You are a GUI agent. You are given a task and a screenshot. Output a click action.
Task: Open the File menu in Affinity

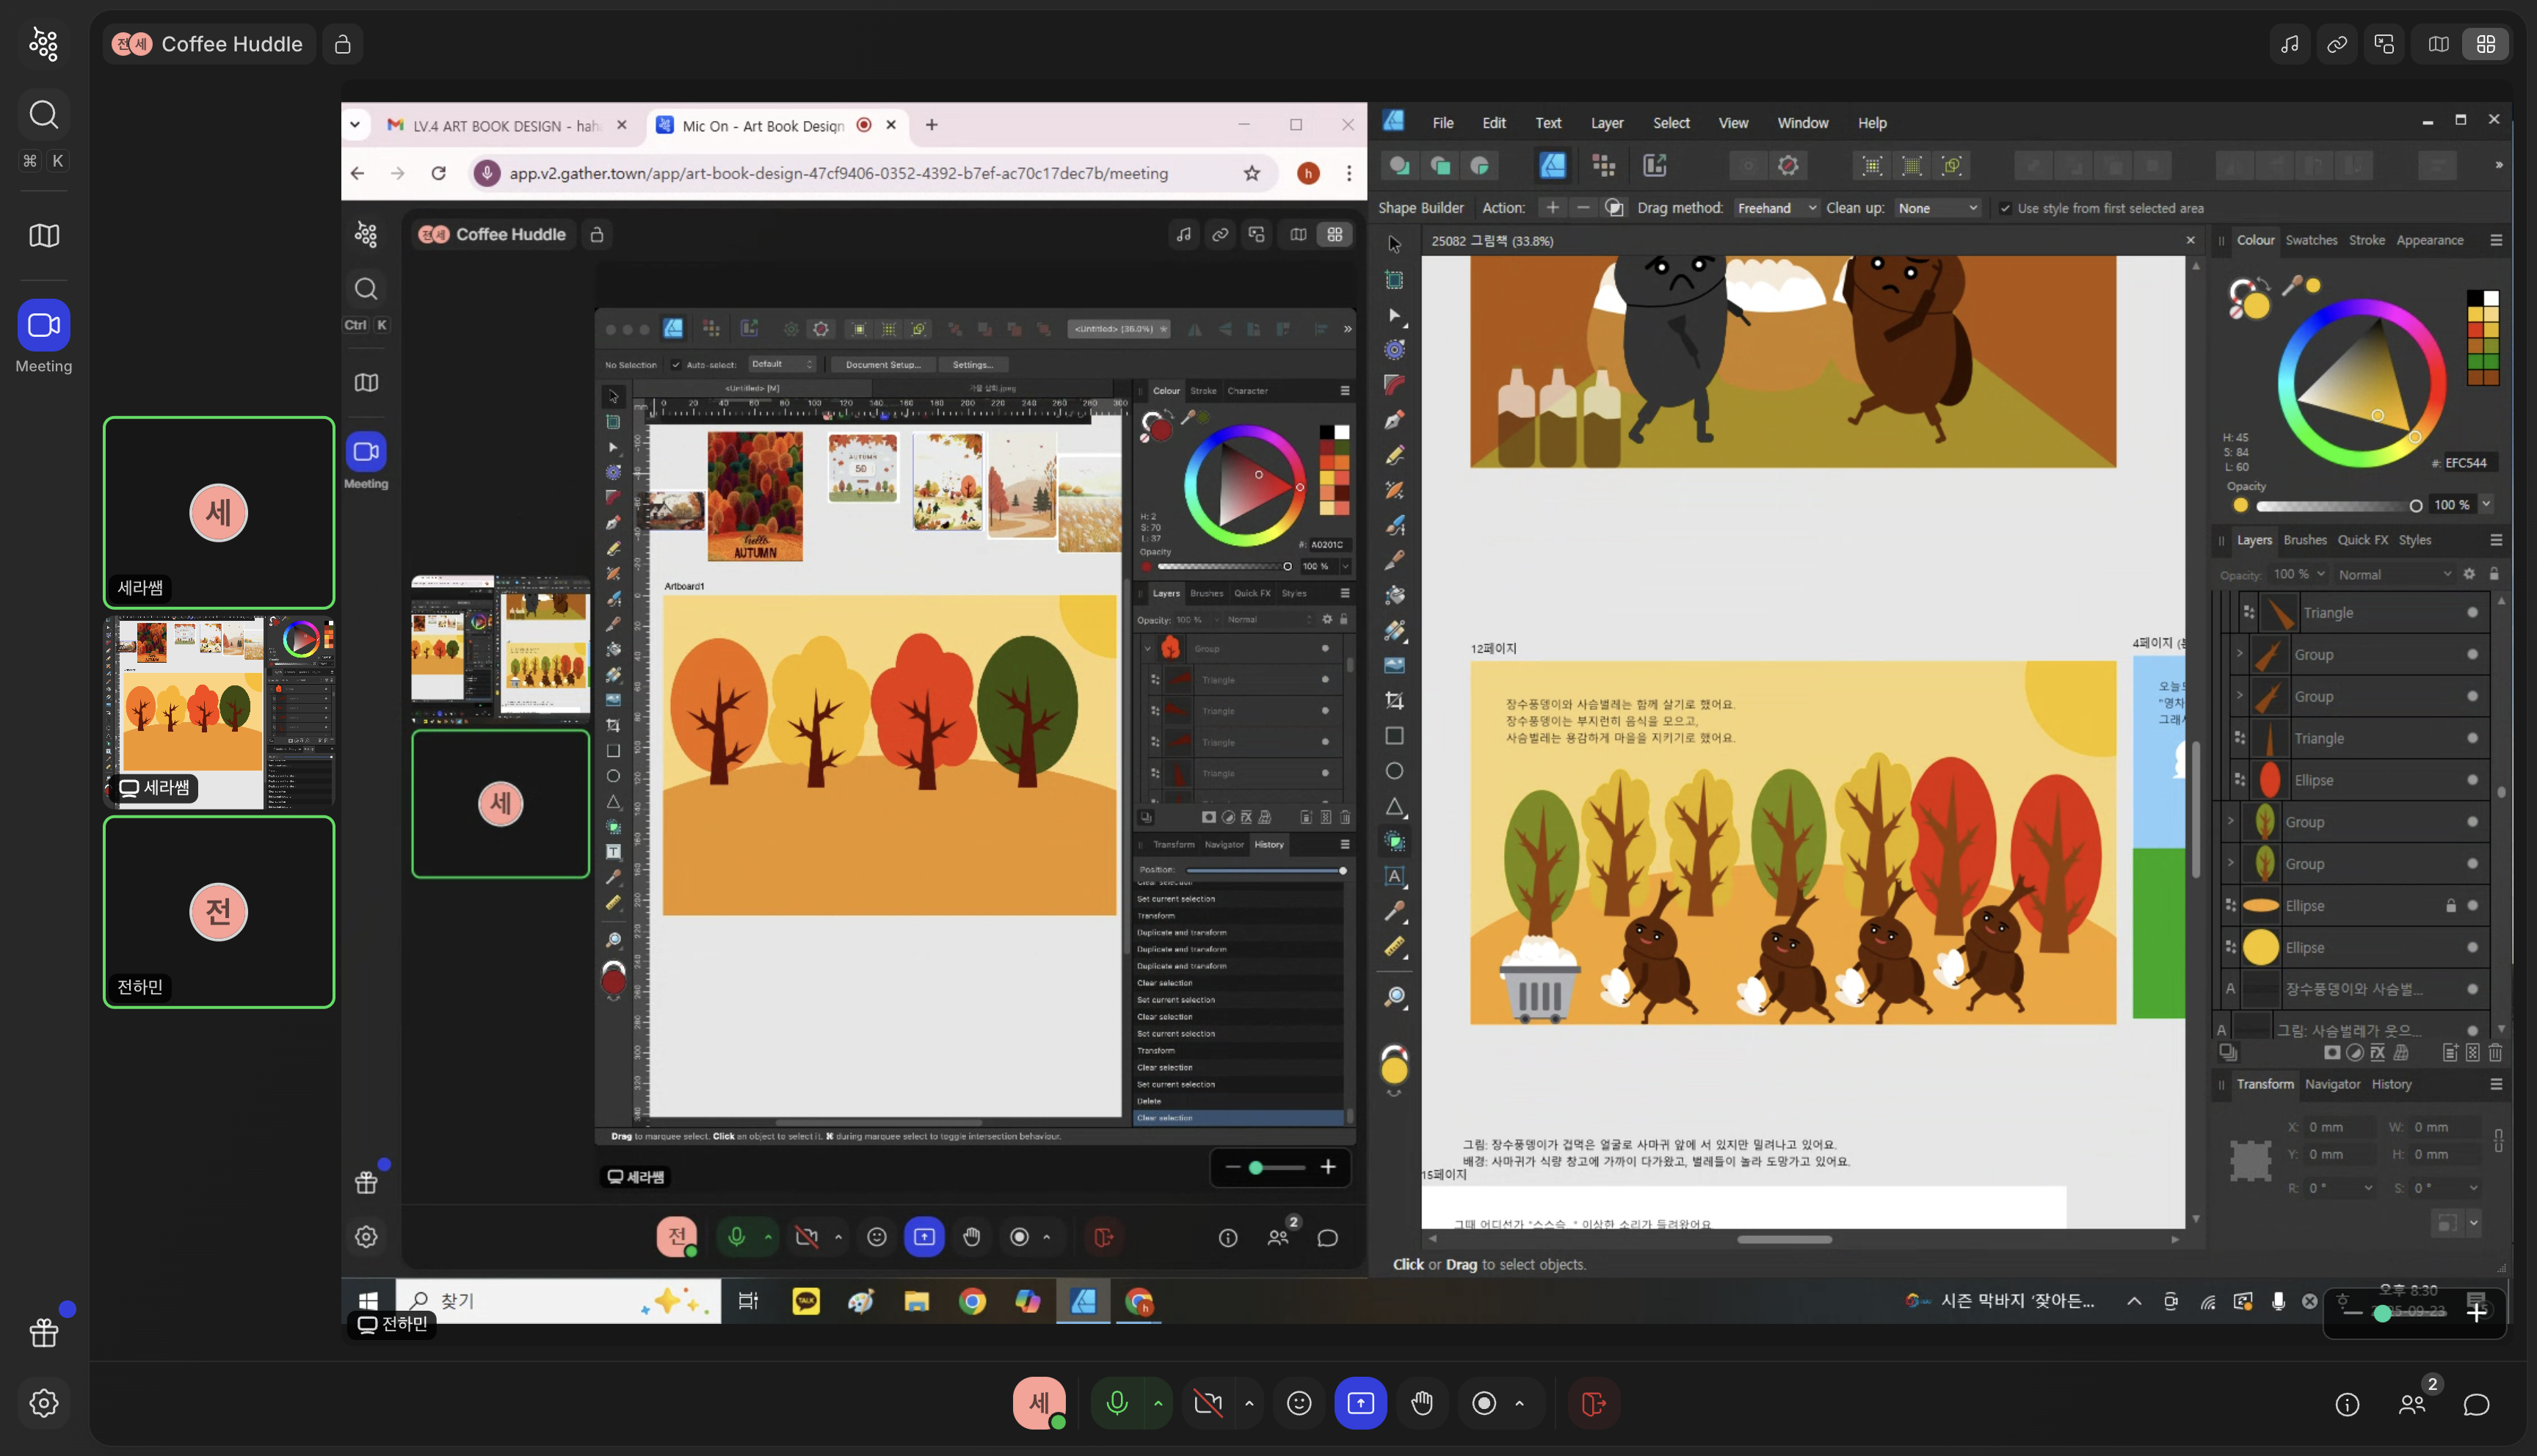[1442, 123]
